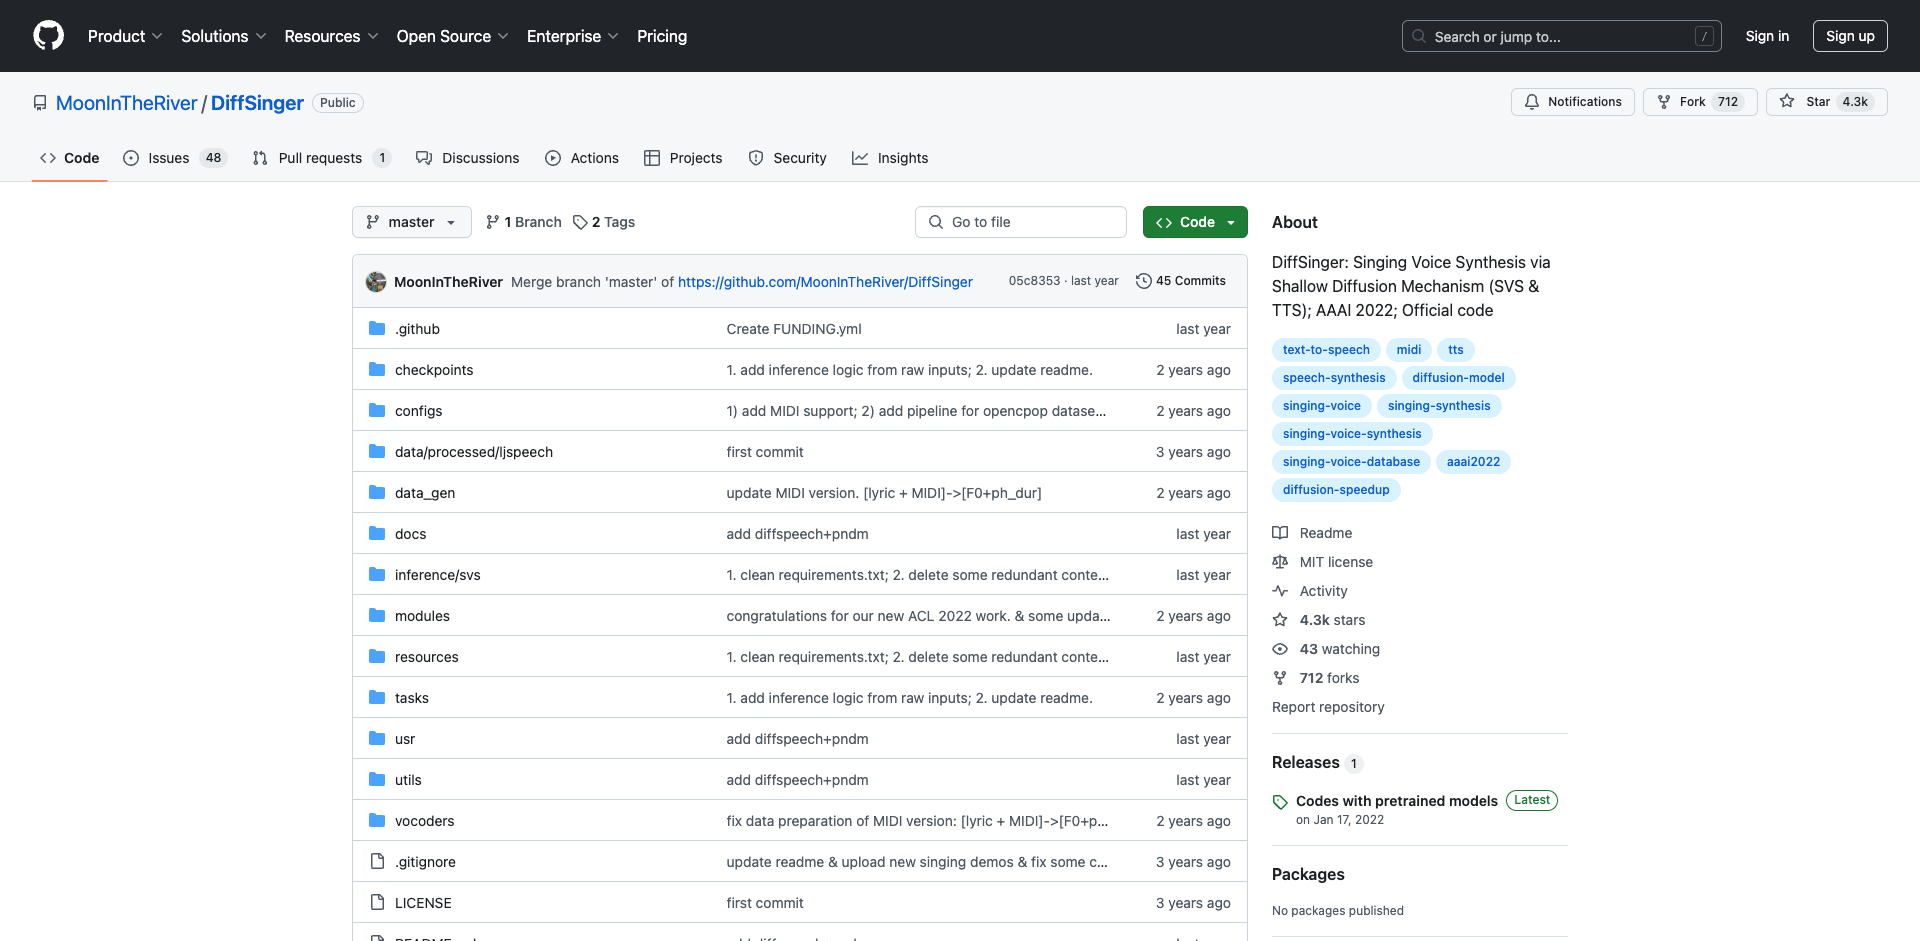Star the DiffSinger repository

1826,102
